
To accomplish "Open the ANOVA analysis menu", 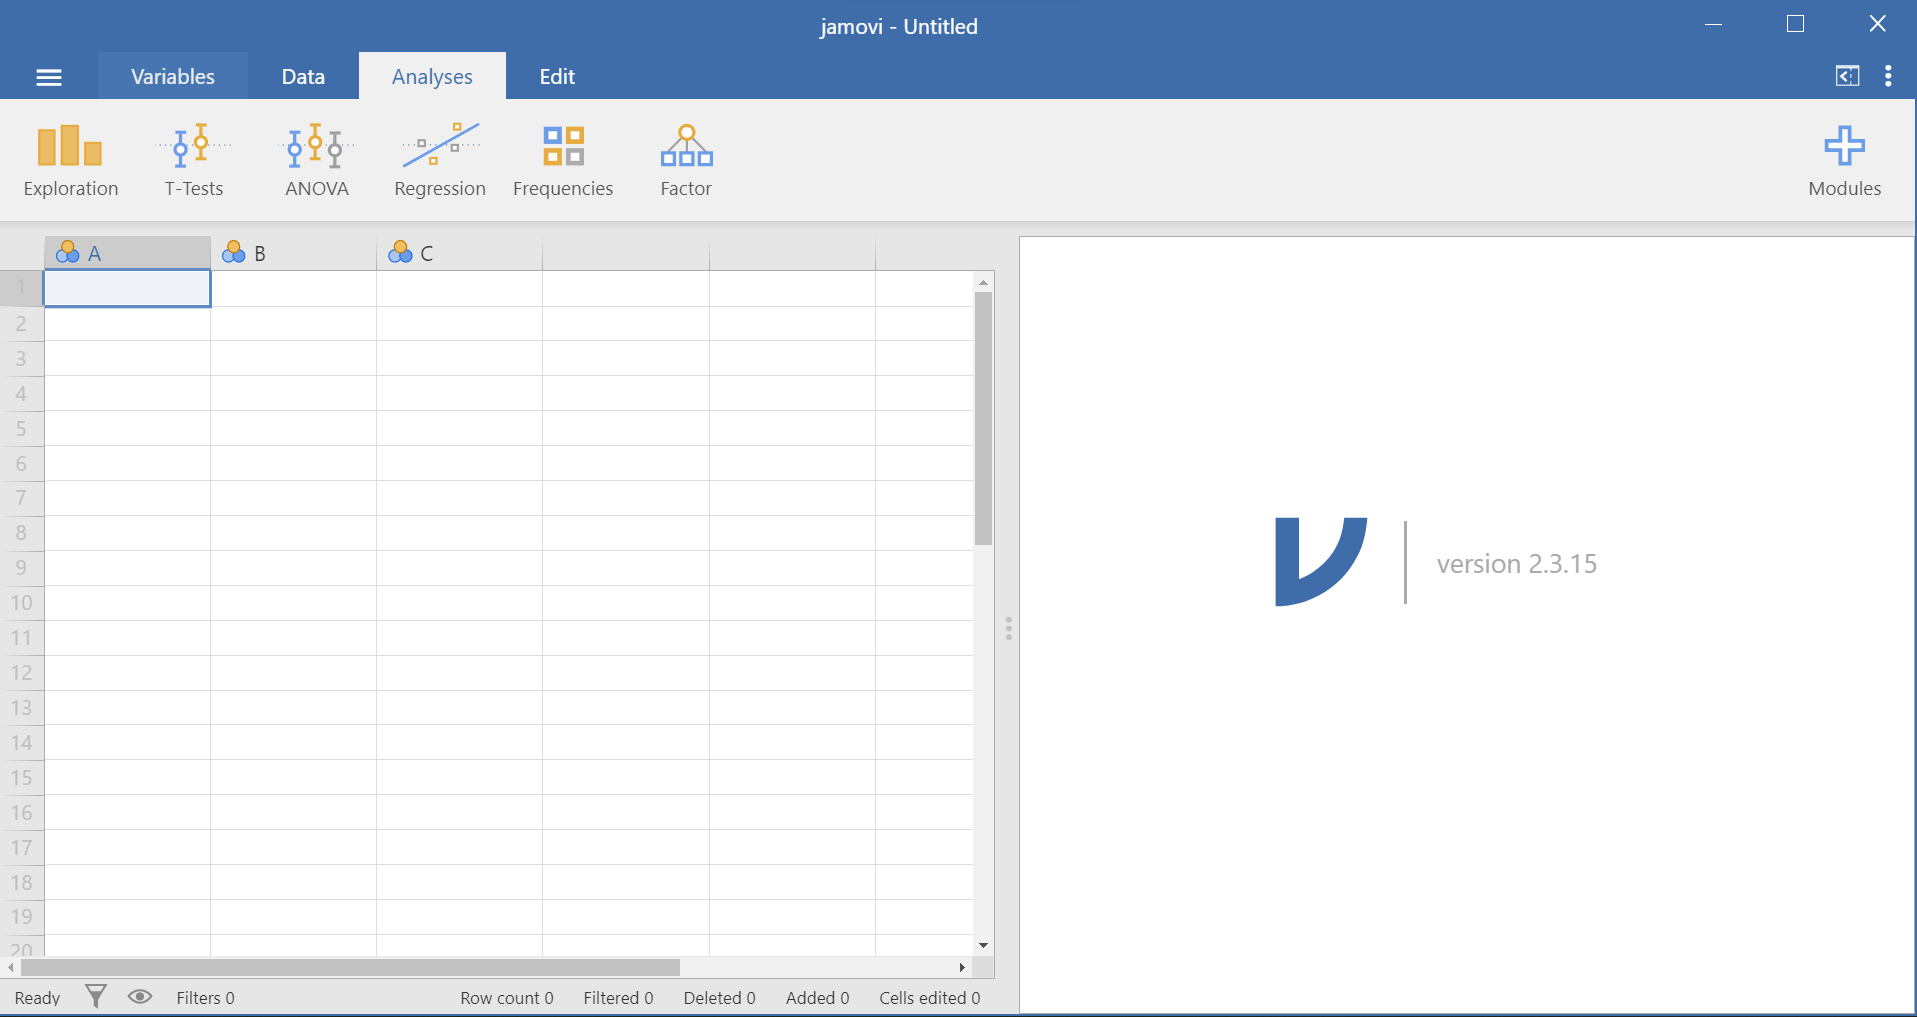I will (316, 160).
